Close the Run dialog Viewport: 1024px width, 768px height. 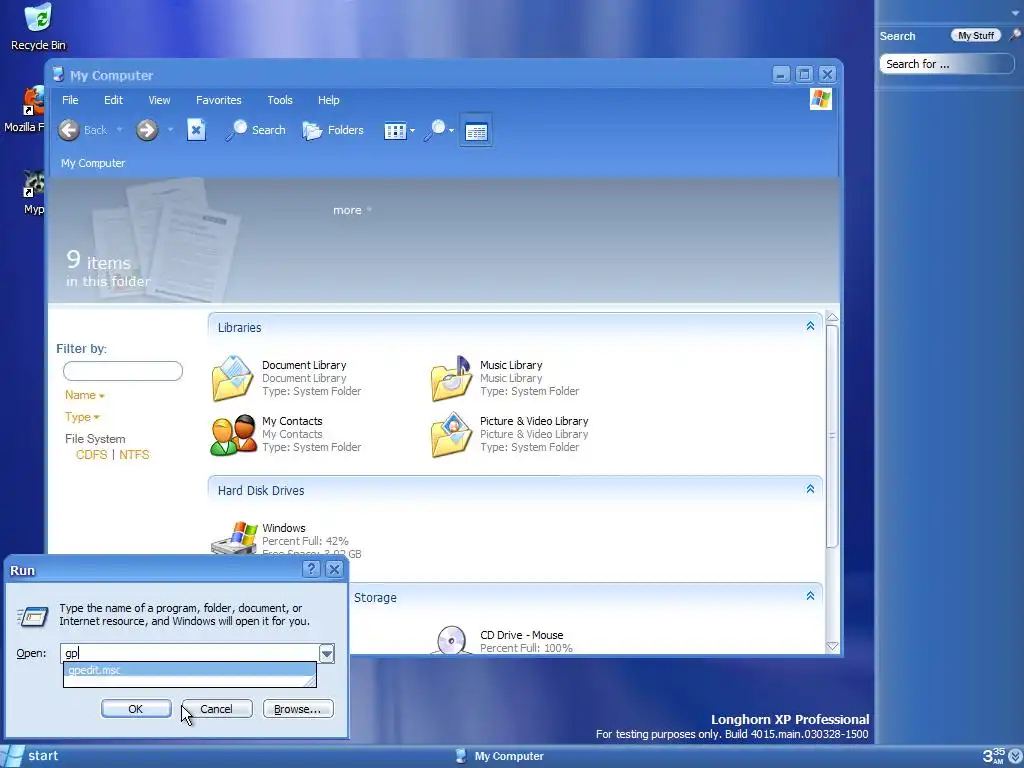pyautogui.click(x=334, y=569)
